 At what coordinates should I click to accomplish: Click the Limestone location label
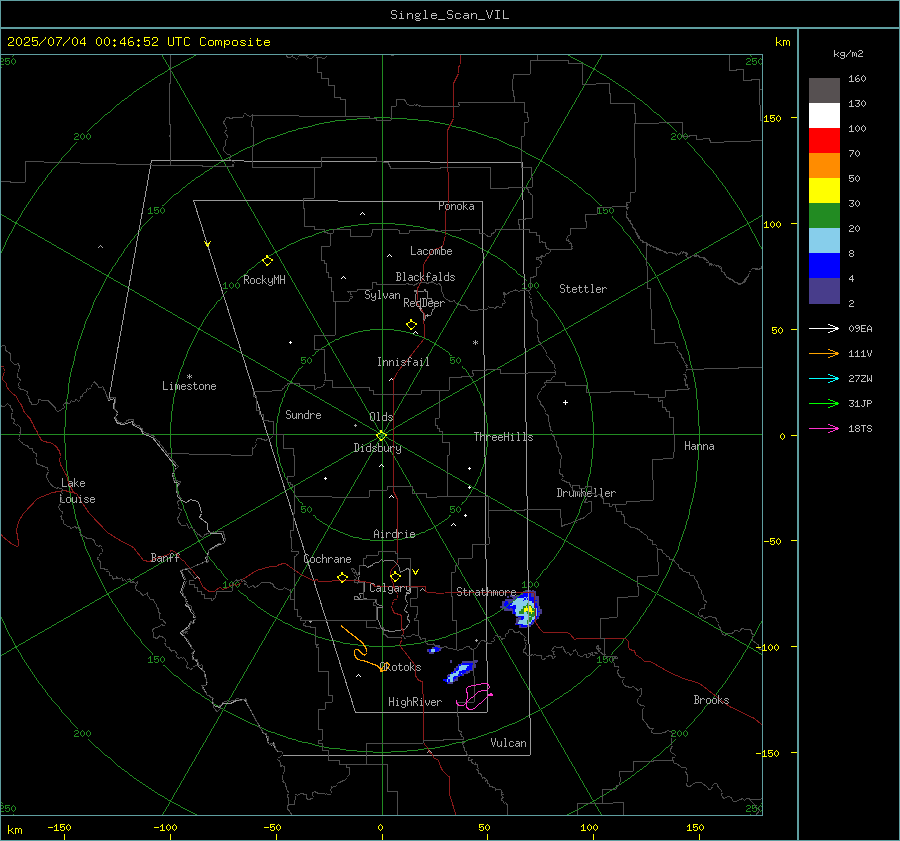point(189,386)
